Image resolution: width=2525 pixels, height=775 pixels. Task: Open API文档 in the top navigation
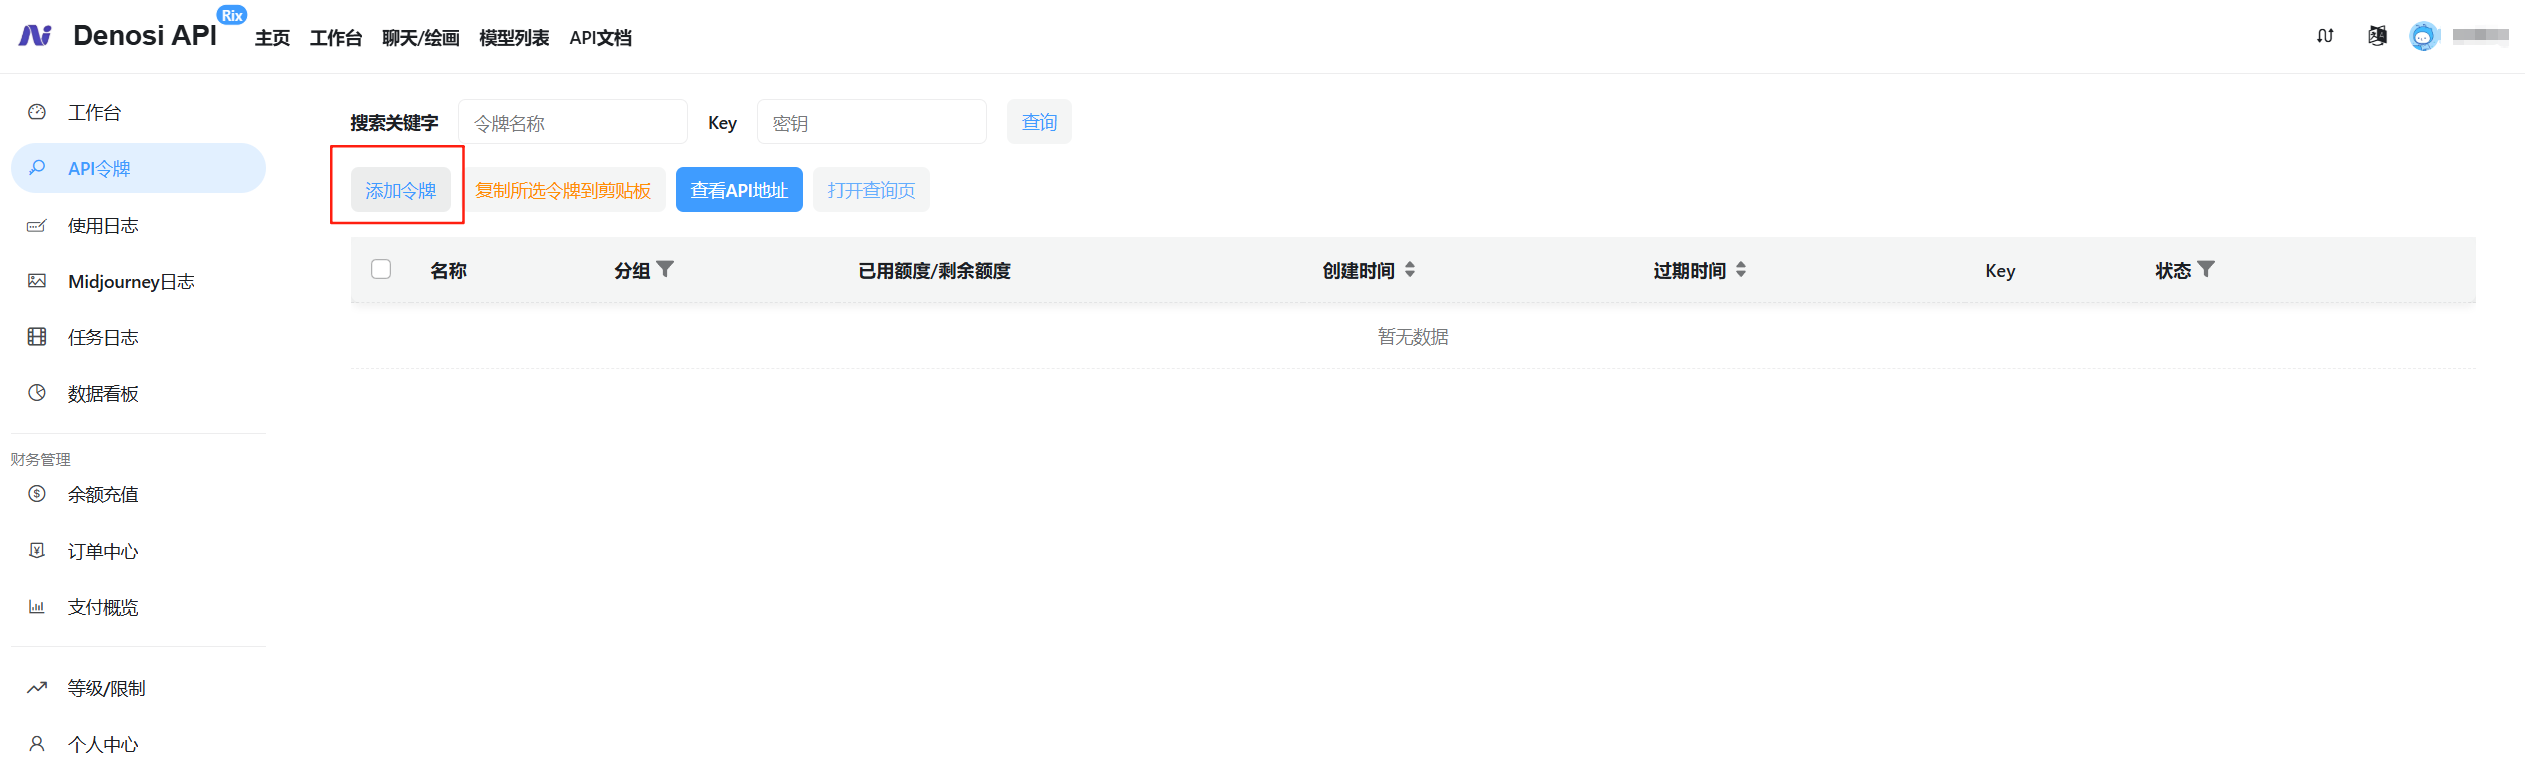click(x=600, y=38)
